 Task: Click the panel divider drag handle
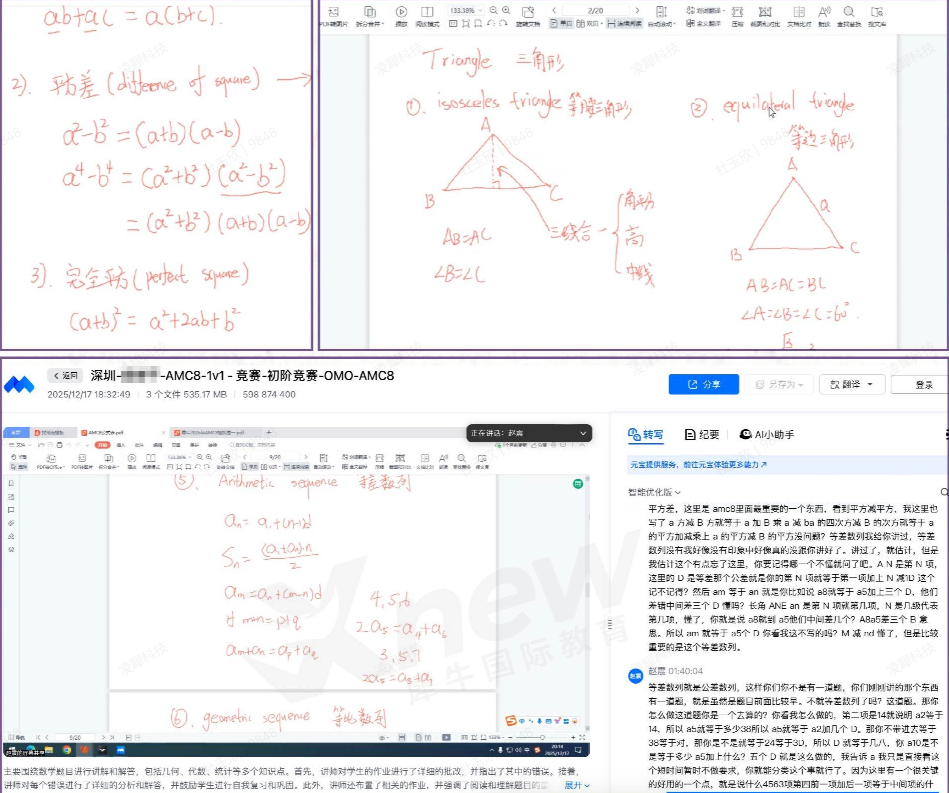pyautogui.click(x=609, y=624)
